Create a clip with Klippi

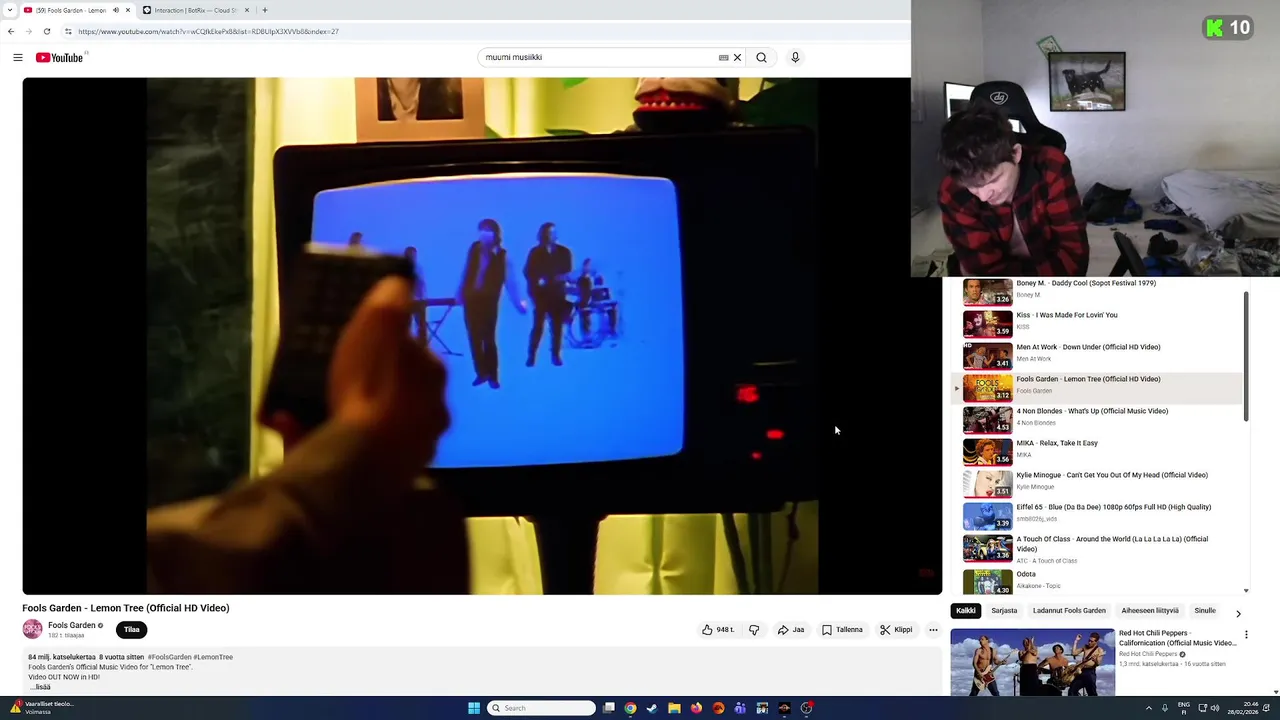coord(896,629)
